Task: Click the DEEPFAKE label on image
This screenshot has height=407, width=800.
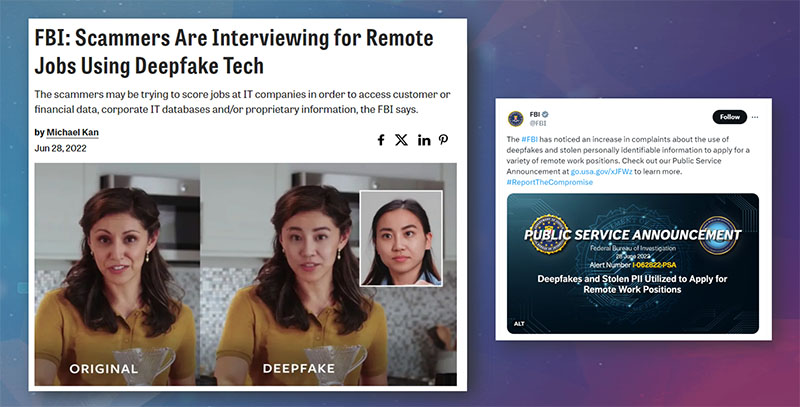Action: click(x=299, y=368)
